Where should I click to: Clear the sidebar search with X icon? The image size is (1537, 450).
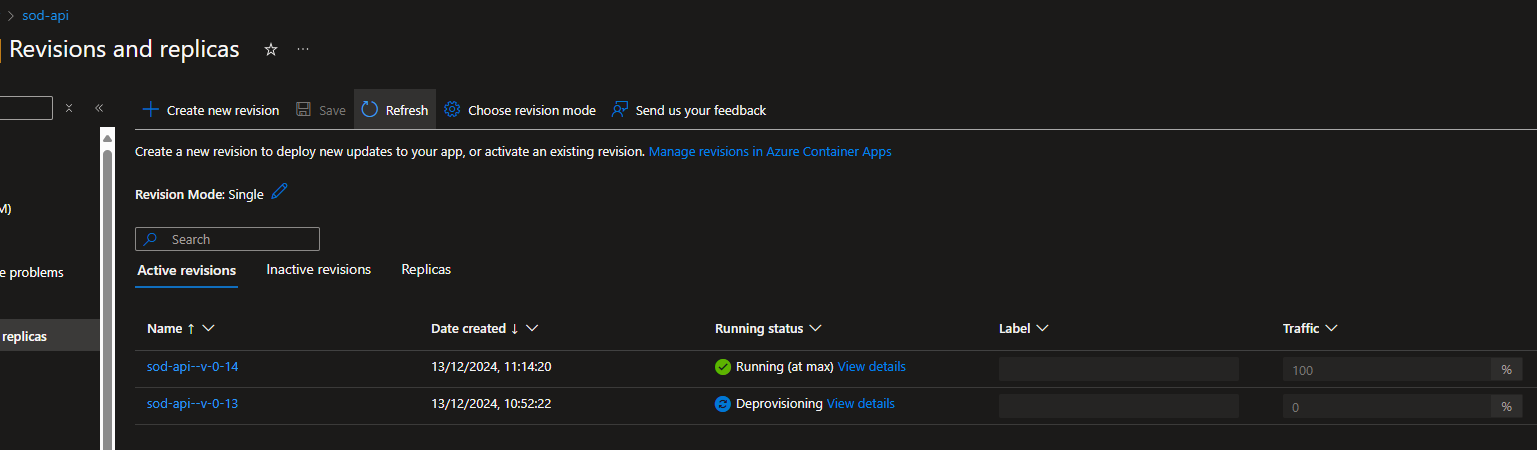[x=69, y=108]
